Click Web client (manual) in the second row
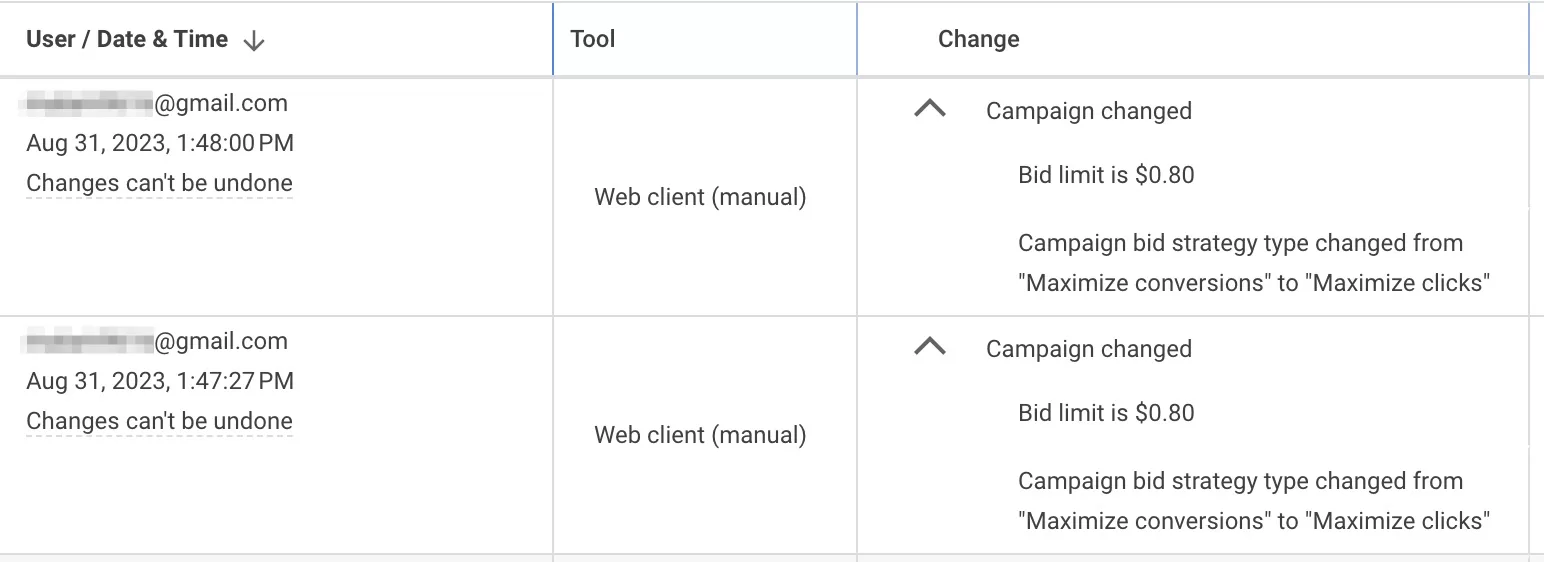 point(700,435)
